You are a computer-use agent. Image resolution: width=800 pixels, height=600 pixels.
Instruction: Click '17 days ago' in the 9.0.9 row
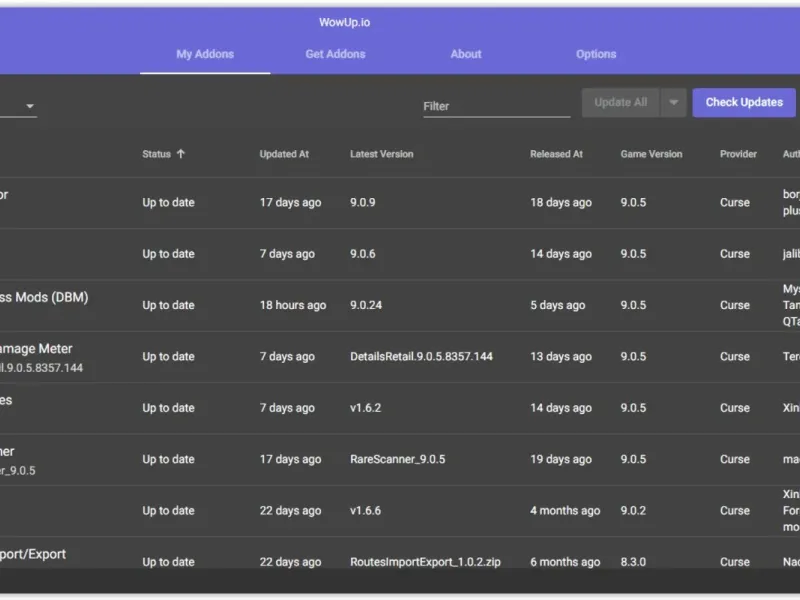tap(290, 203)
